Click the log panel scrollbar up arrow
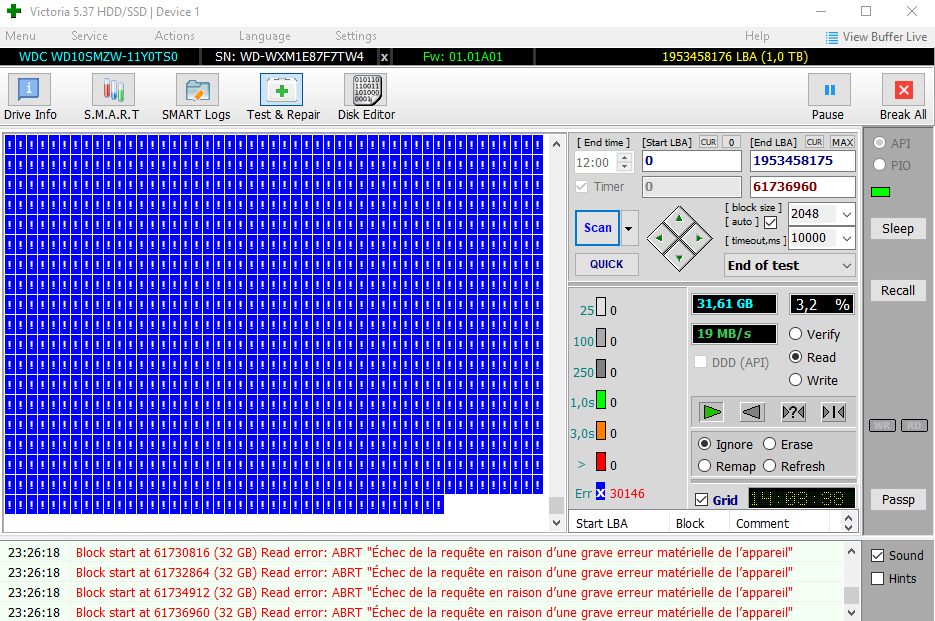935x621 pixels. (x=852, y=551)
